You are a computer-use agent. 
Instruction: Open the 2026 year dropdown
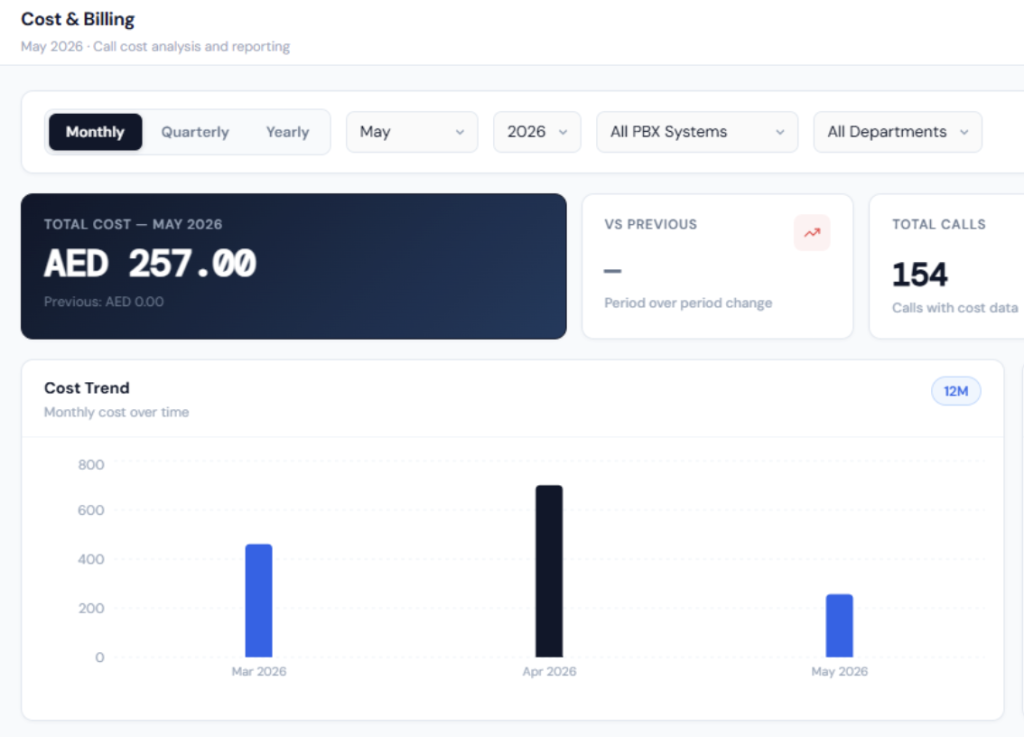click(x=537, y=132)
